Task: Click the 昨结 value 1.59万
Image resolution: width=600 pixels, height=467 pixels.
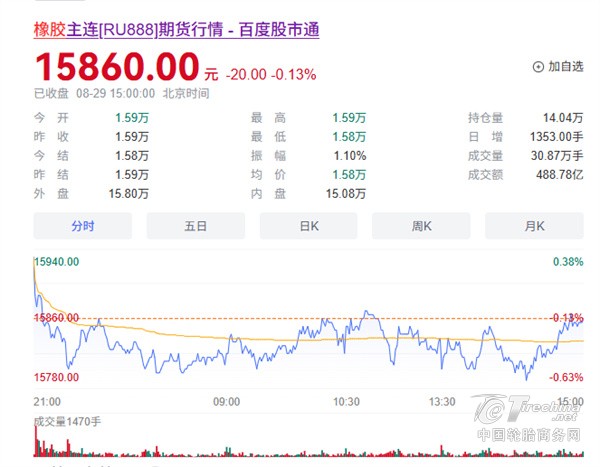Action: [x=132, y=175]
